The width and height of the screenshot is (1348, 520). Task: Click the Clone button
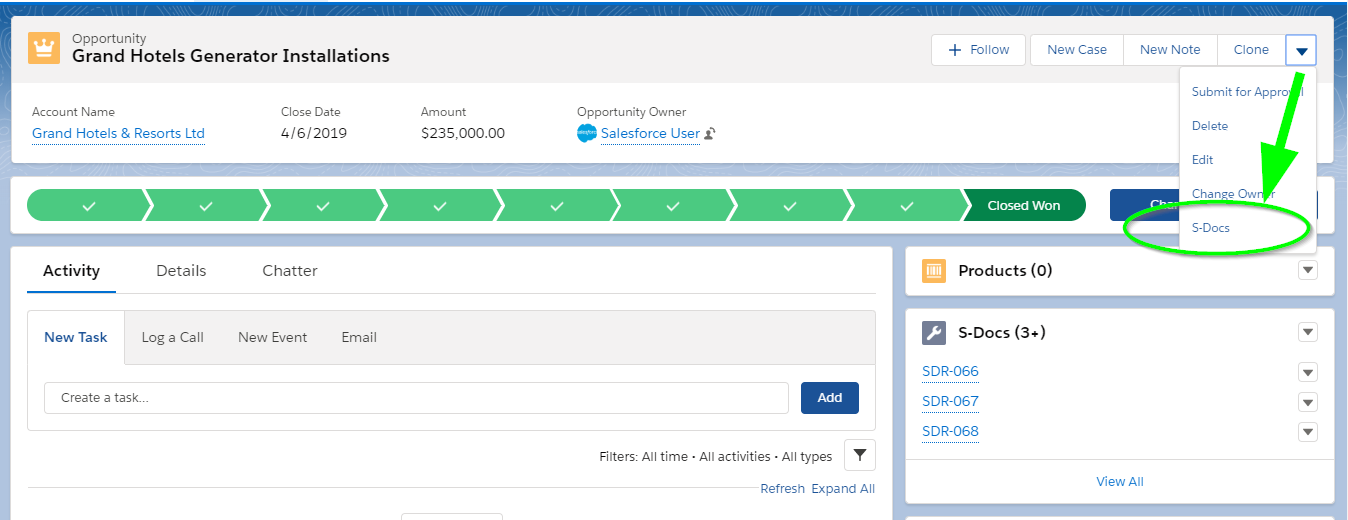pyautogui.click(x=1251, y=50)
